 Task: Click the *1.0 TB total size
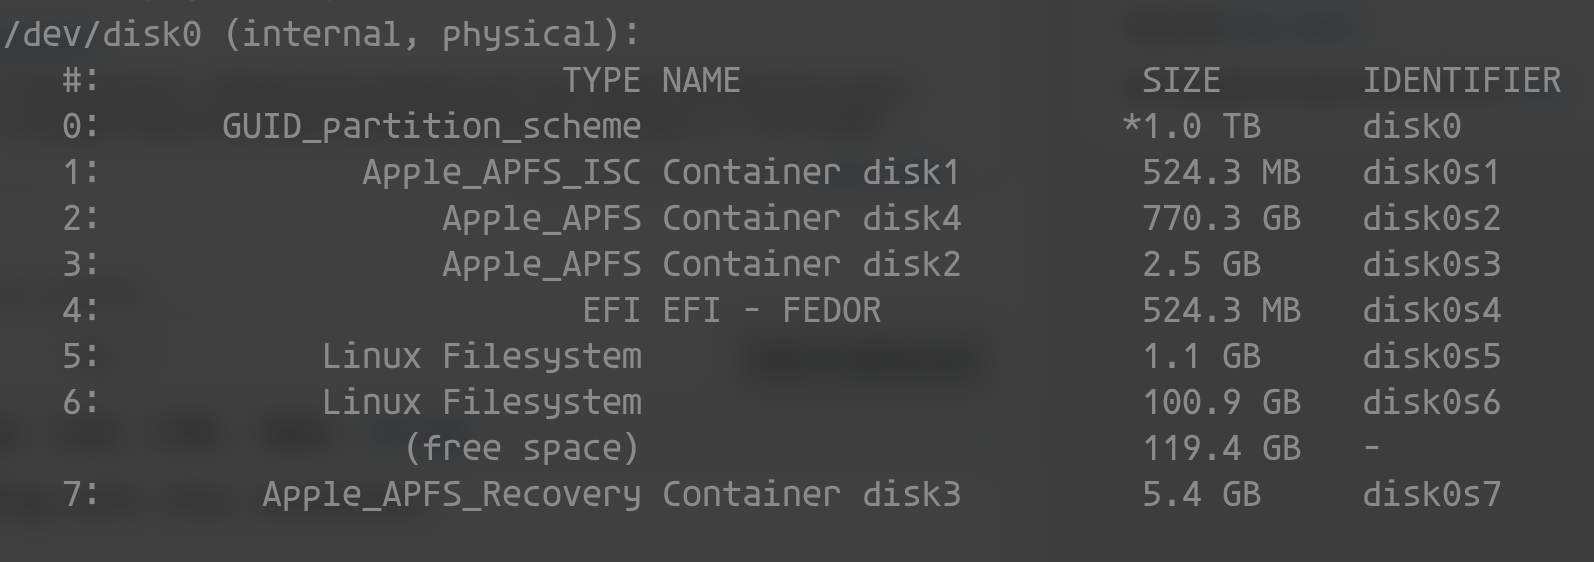(x=1191, y=126)
